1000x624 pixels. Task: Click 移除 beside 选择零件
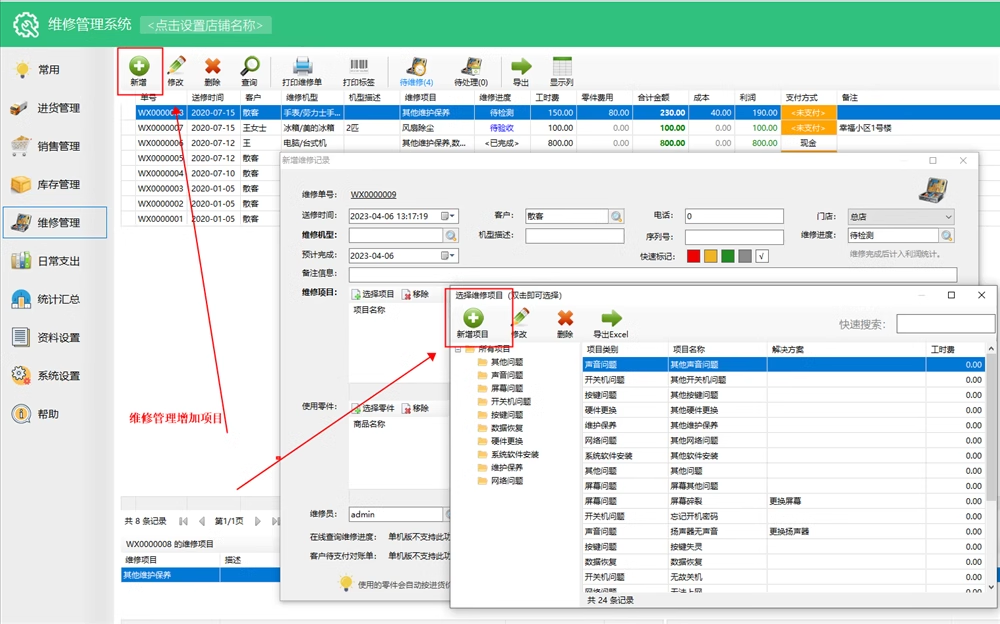[415, 408]
